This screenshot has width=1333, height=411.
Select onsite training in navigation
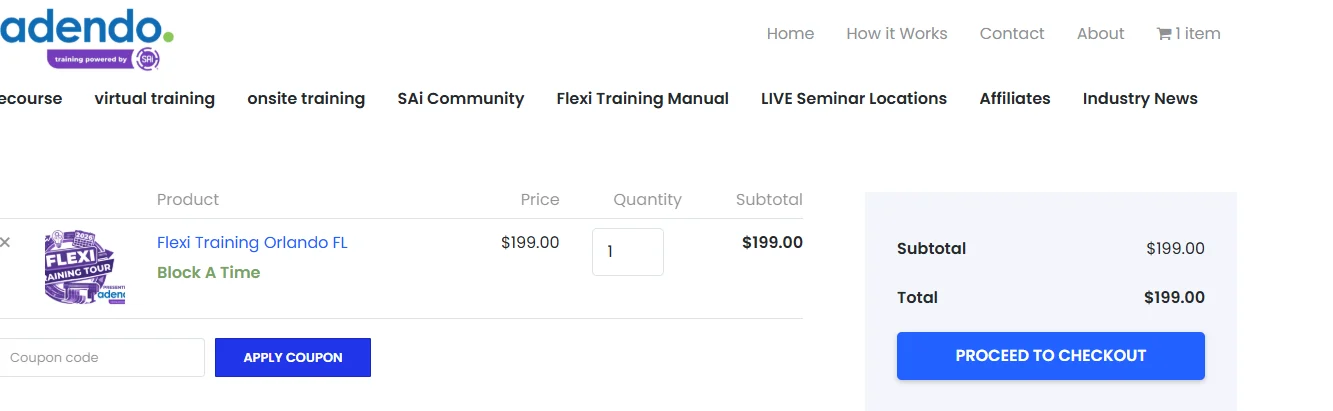point(306,98)
